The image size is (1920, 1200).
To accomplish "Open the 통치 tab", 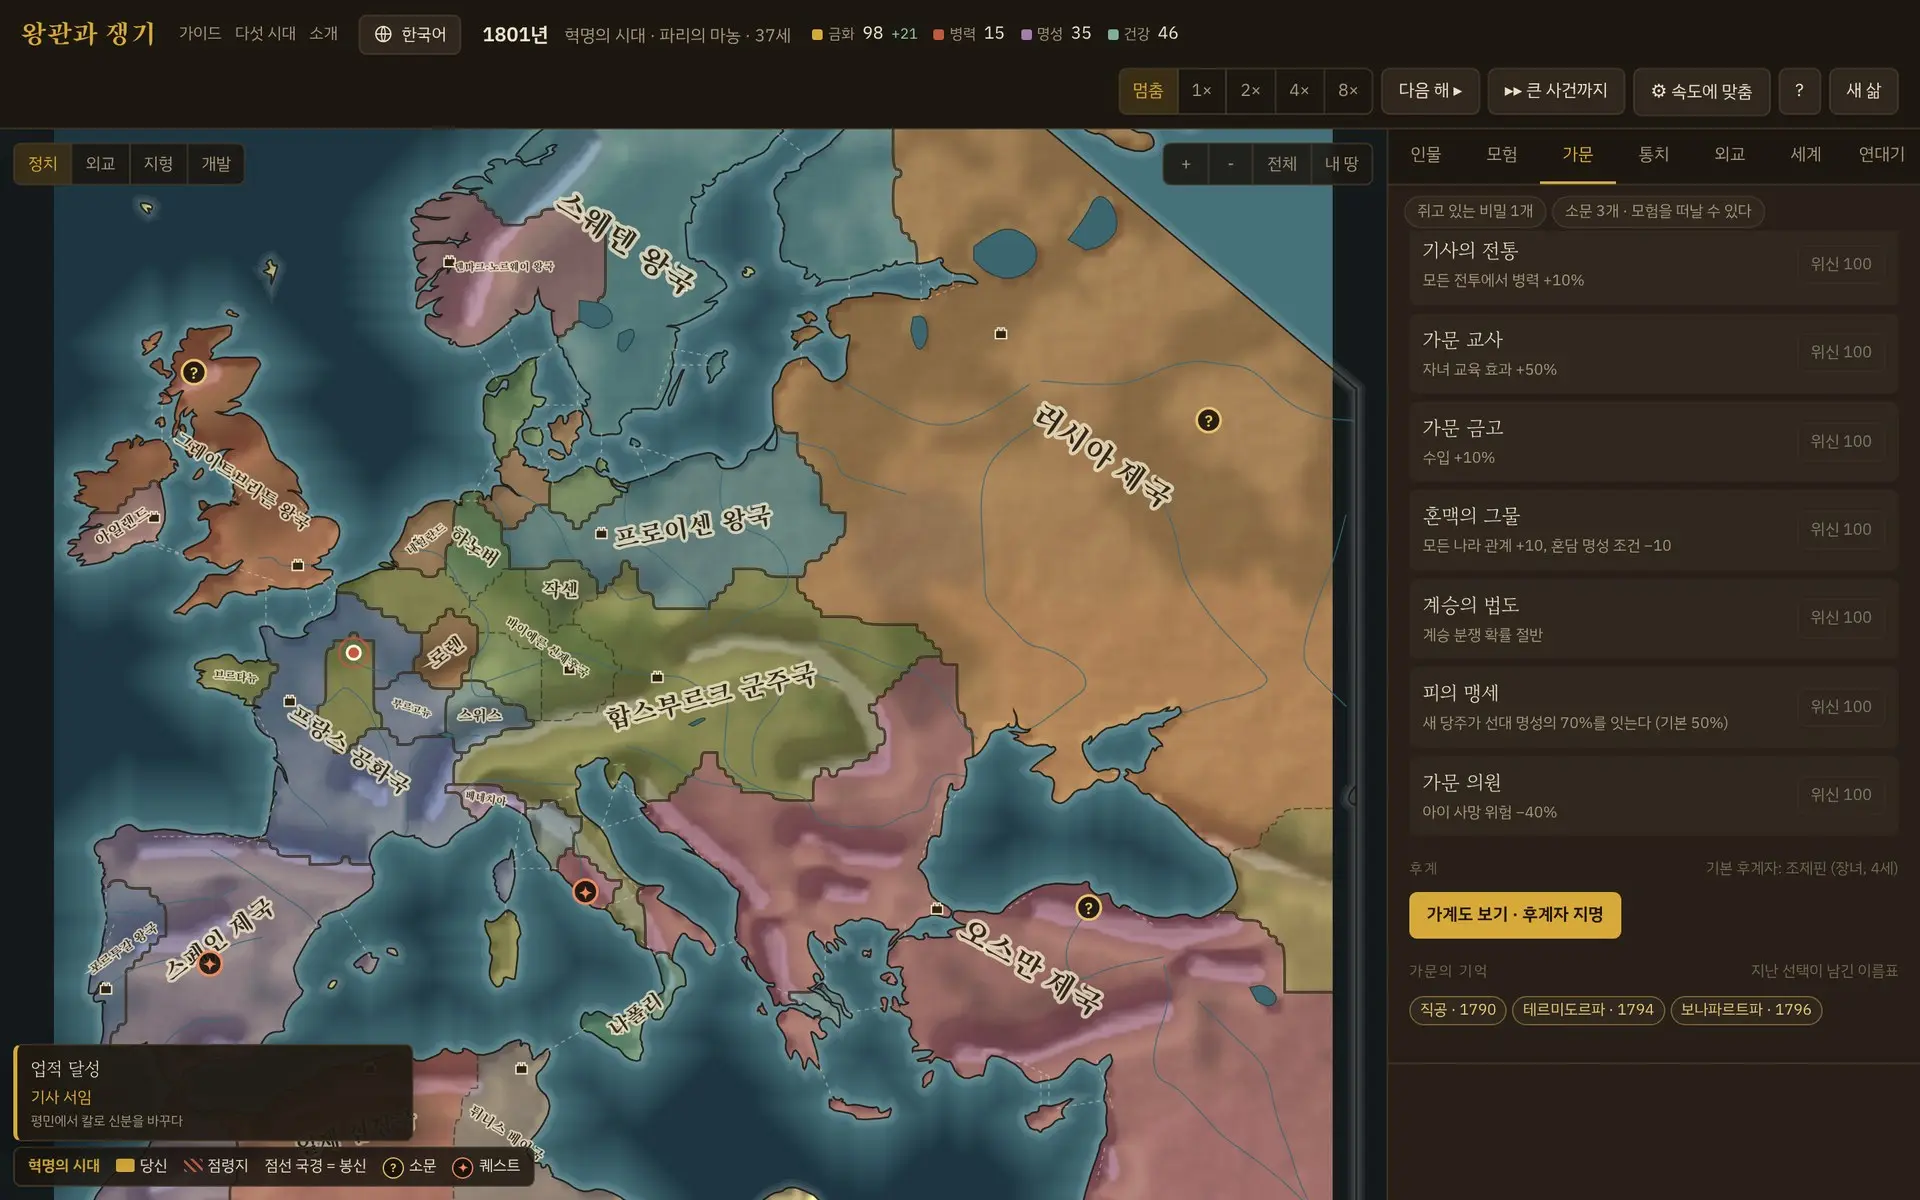I will (1654, 155).
